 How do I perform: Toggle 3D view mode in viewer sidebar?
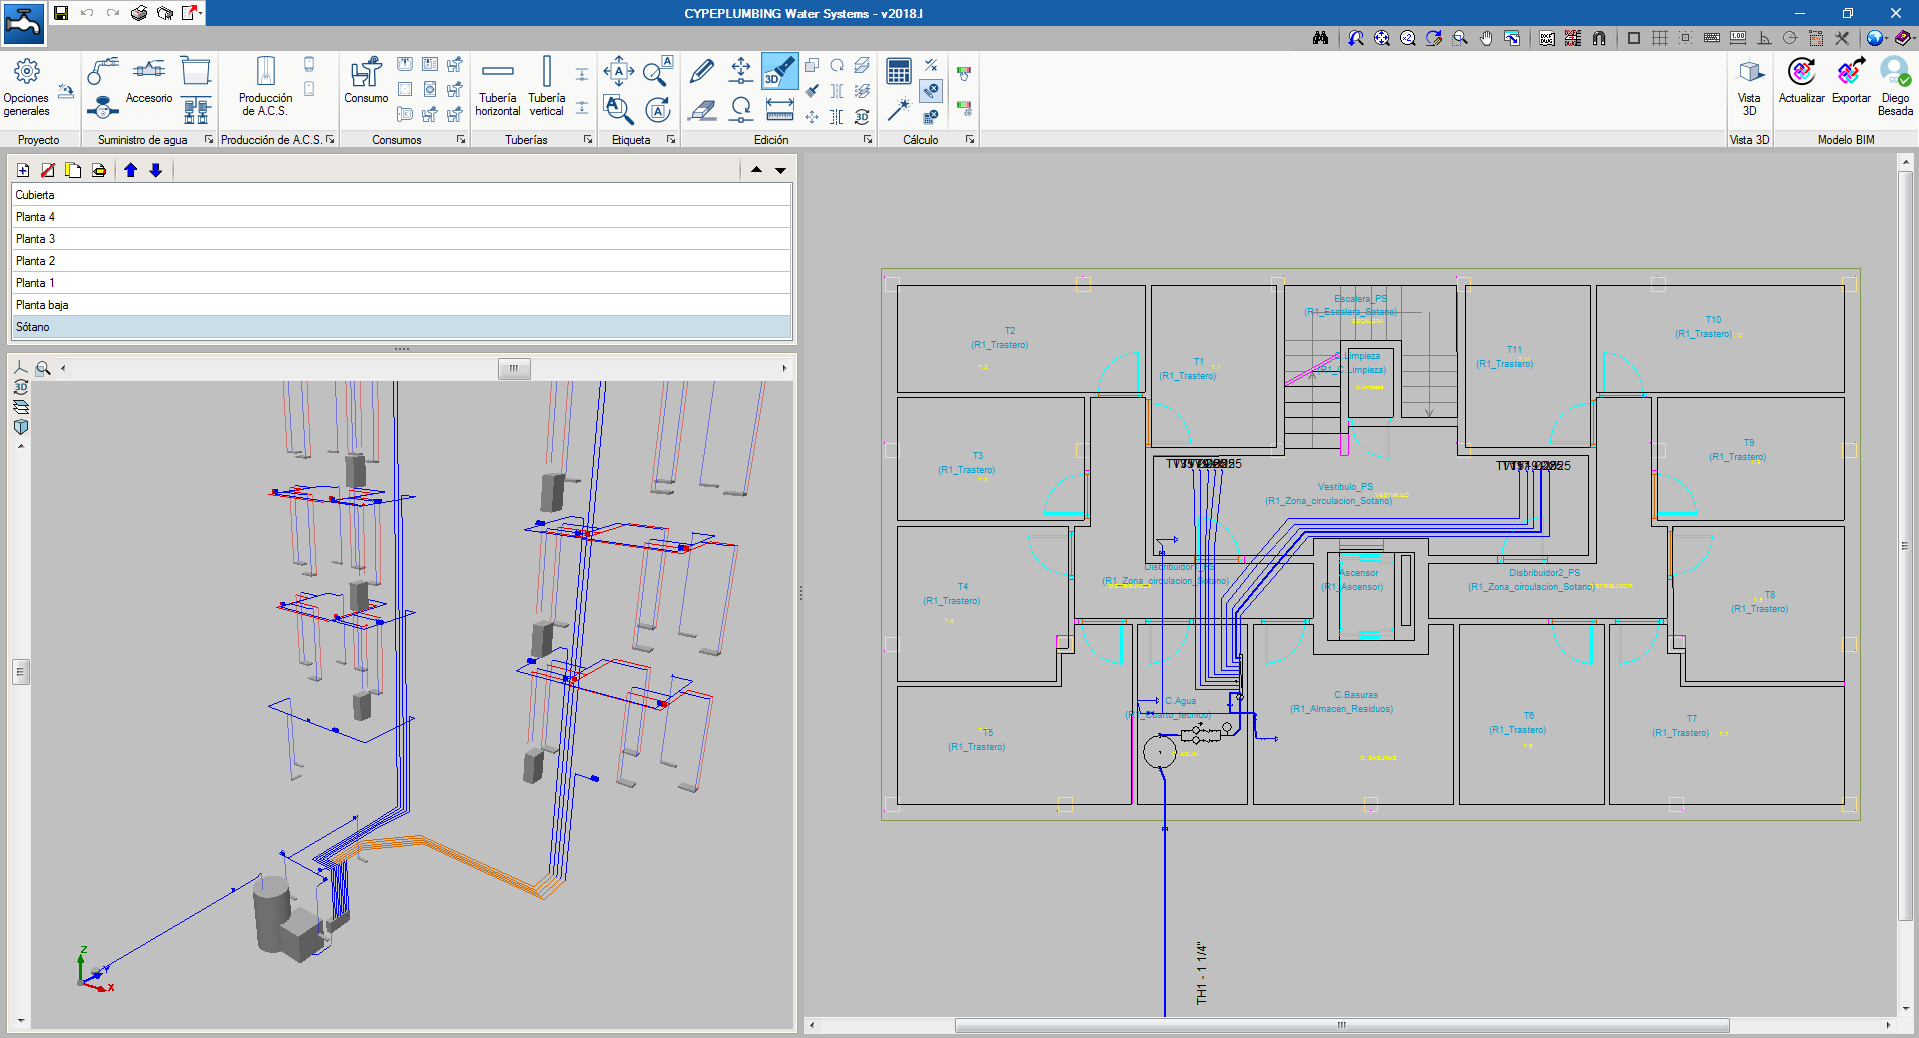pos(21,387)
